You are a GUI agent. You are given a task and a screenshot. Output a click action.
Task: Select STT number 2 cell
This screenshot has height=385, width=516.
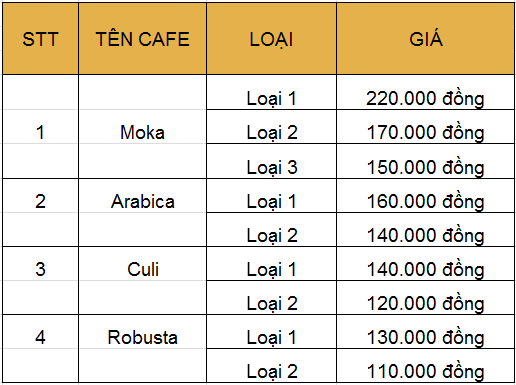point(40,213)
